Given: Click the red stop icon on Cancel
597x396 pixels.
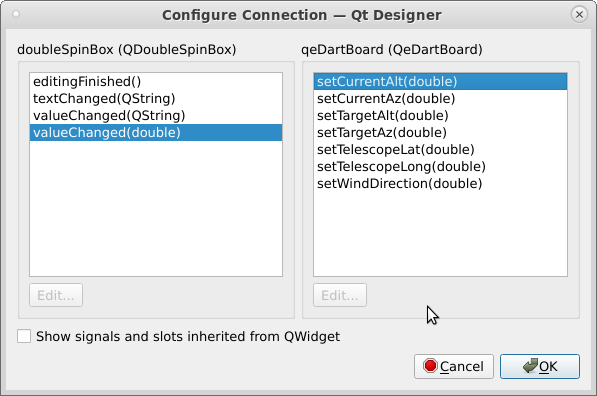Looking at the screenshot, I should coord(430,366).
